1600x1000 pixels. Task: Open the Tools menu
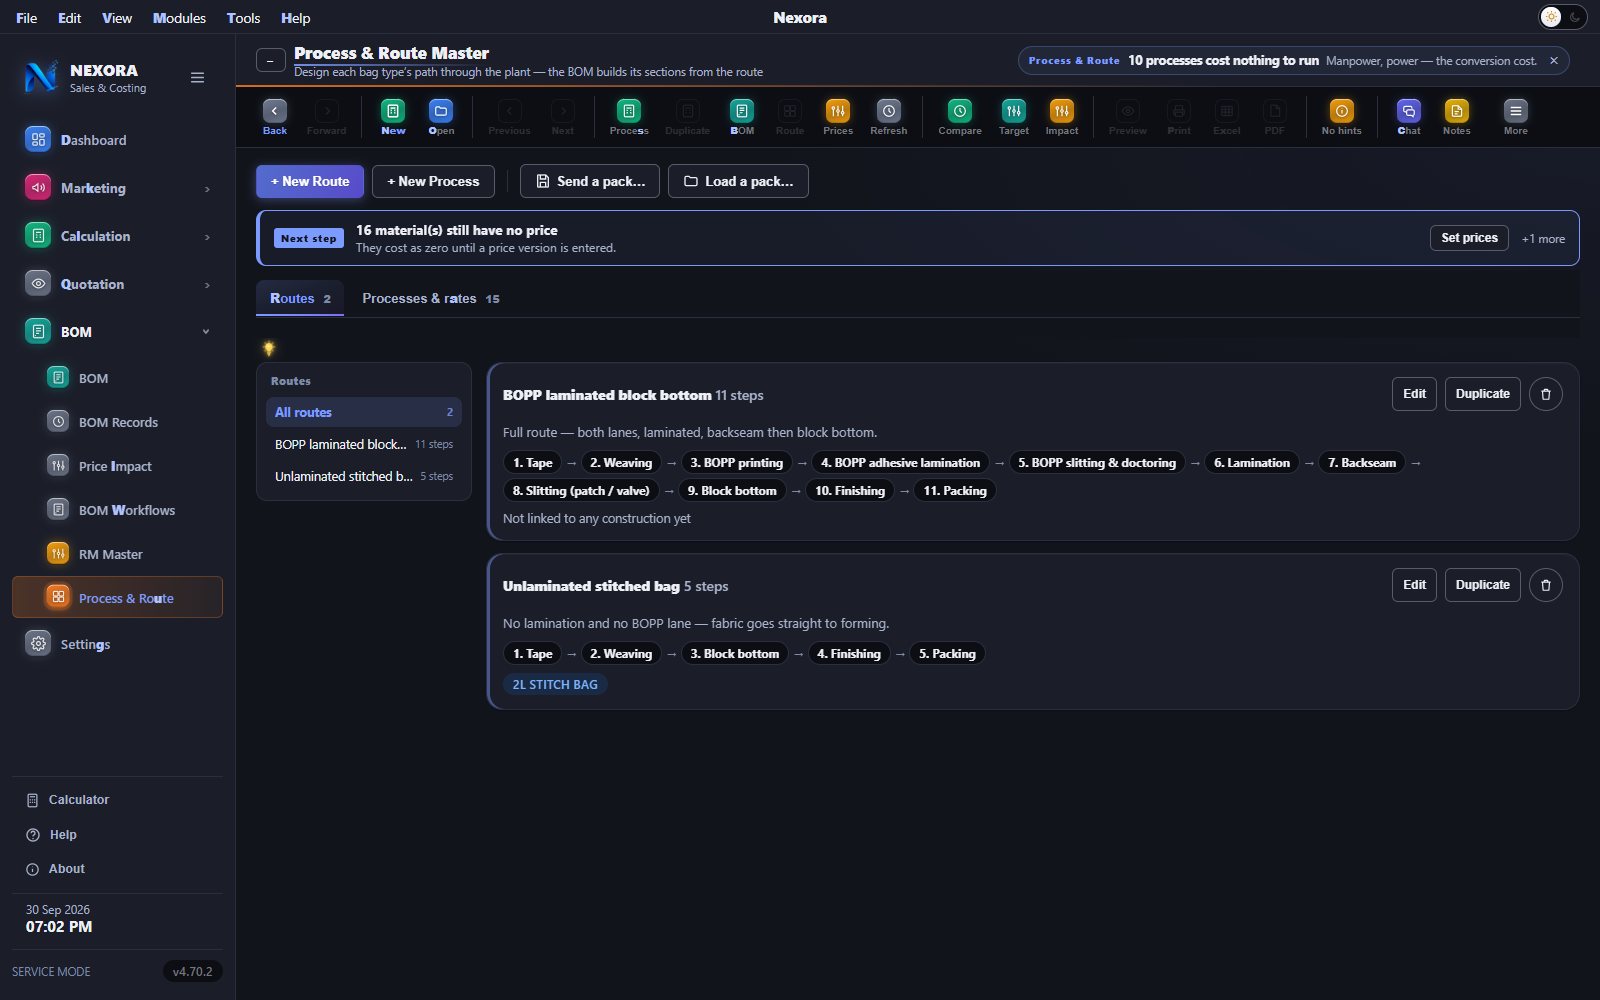[243, 18]
